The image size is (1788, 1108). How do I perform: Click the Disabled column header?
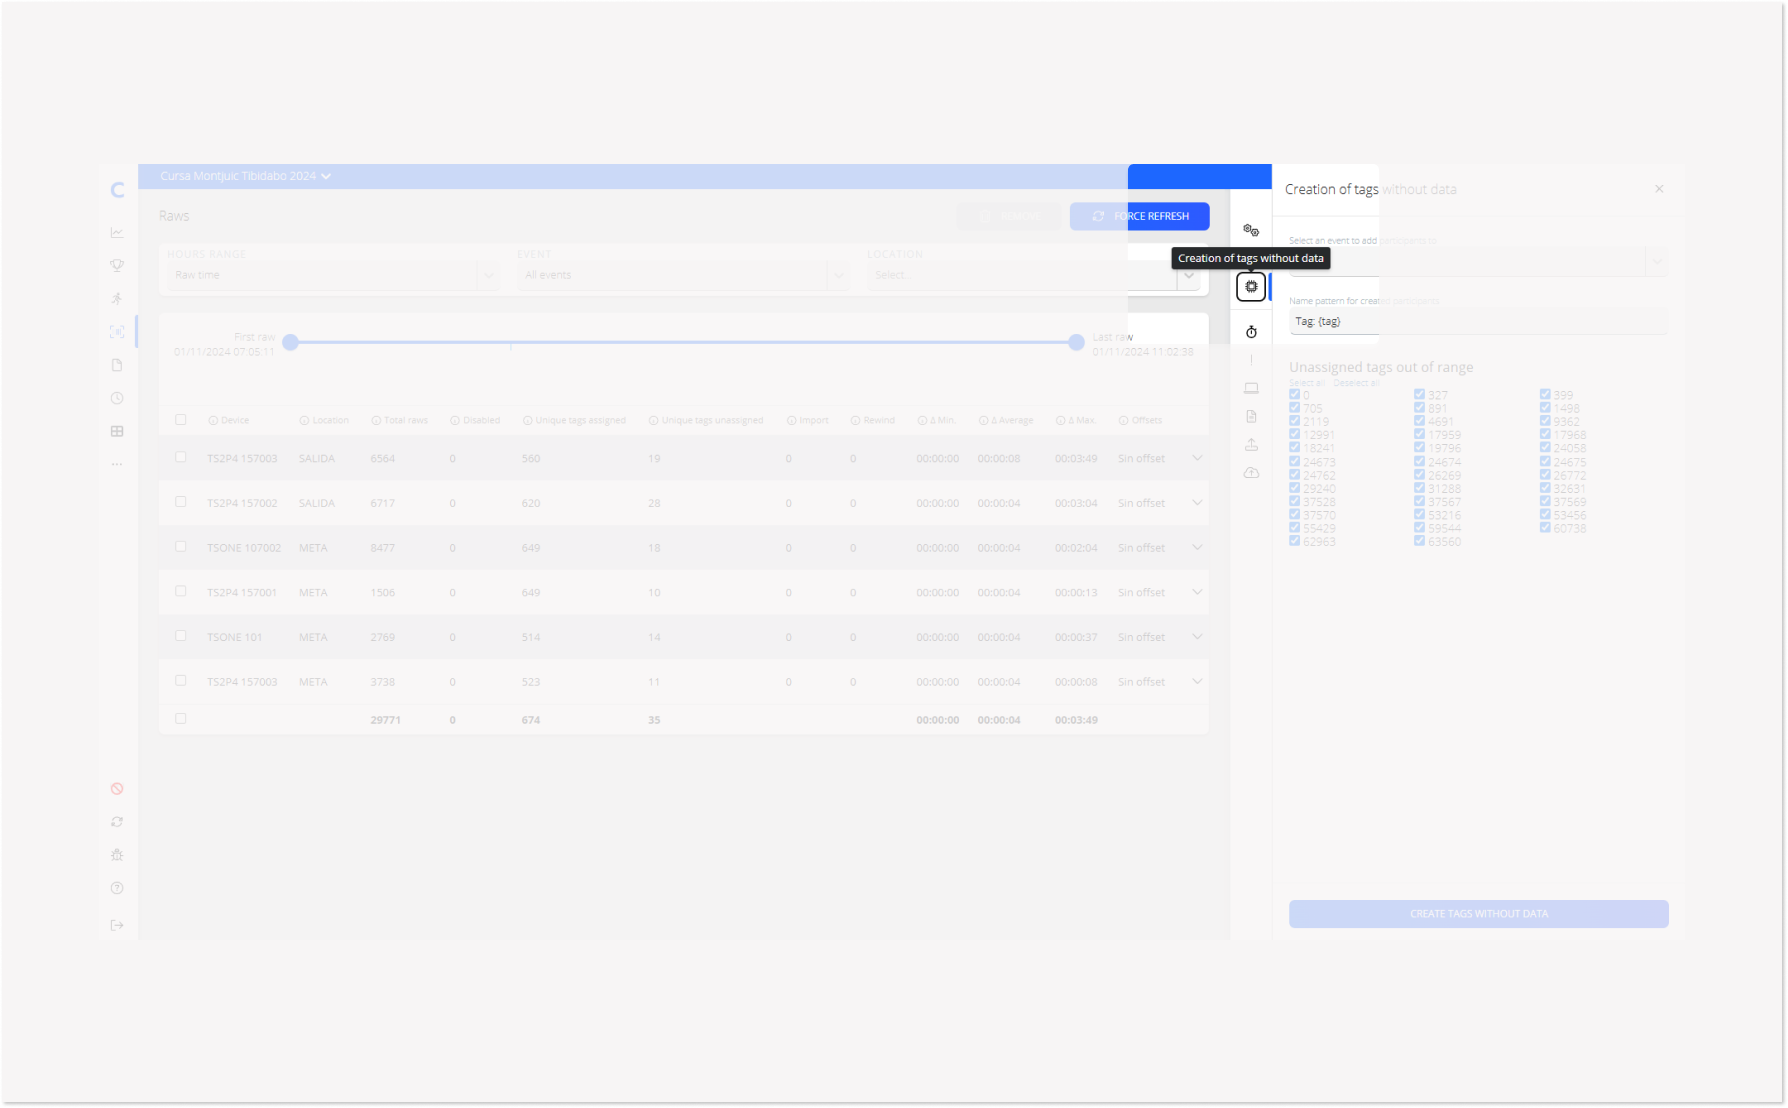(x=475, y=421)
